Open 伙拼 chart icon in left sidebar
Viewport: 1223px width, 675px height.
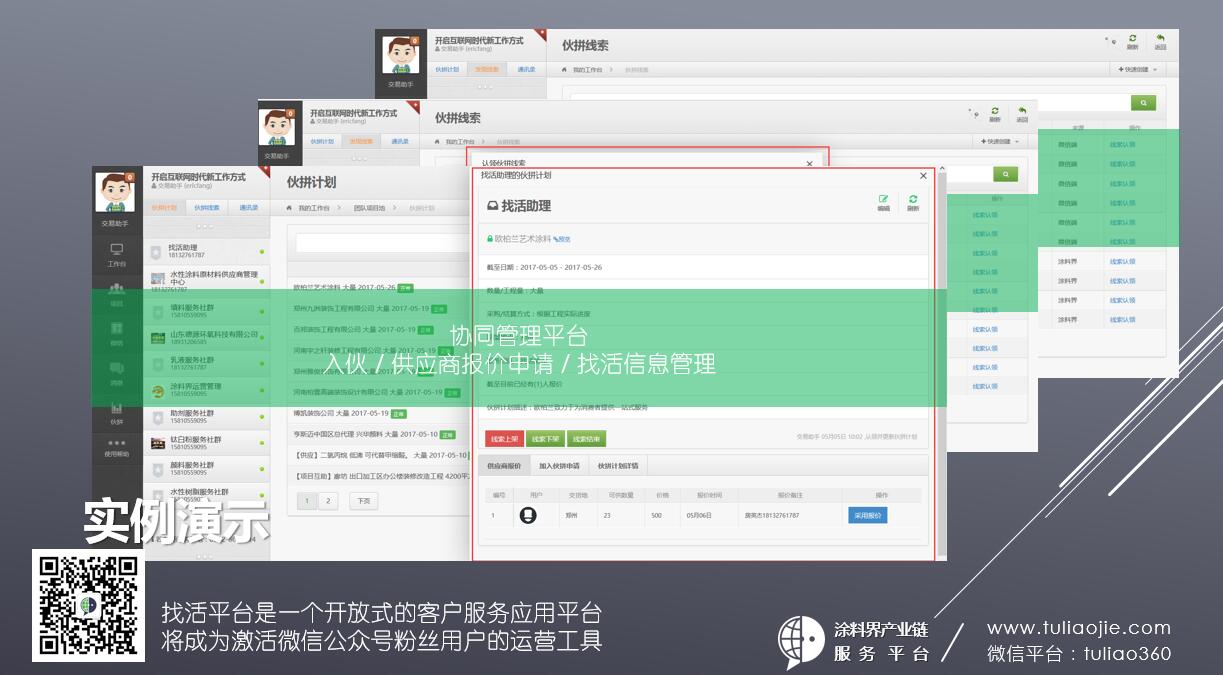pos(117,412)
